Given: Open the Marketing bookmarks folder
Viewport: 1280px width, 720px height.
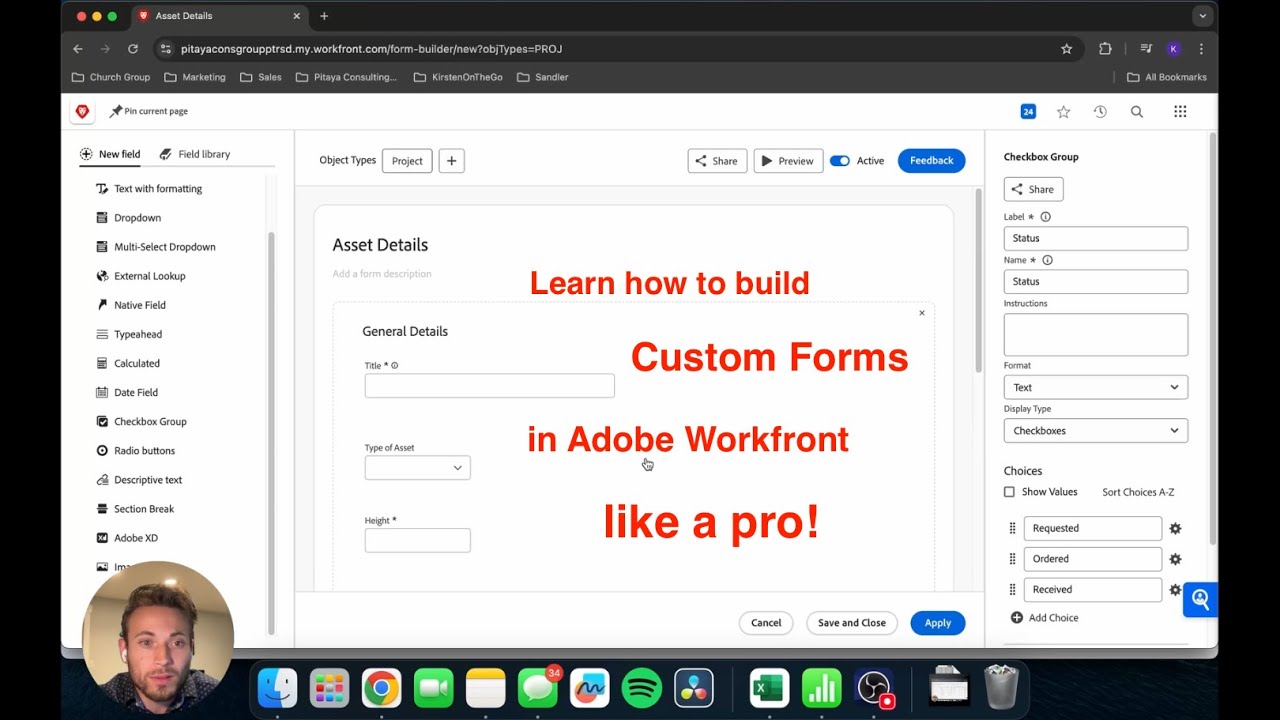Looking at the screenshot, I should [195, 77].
